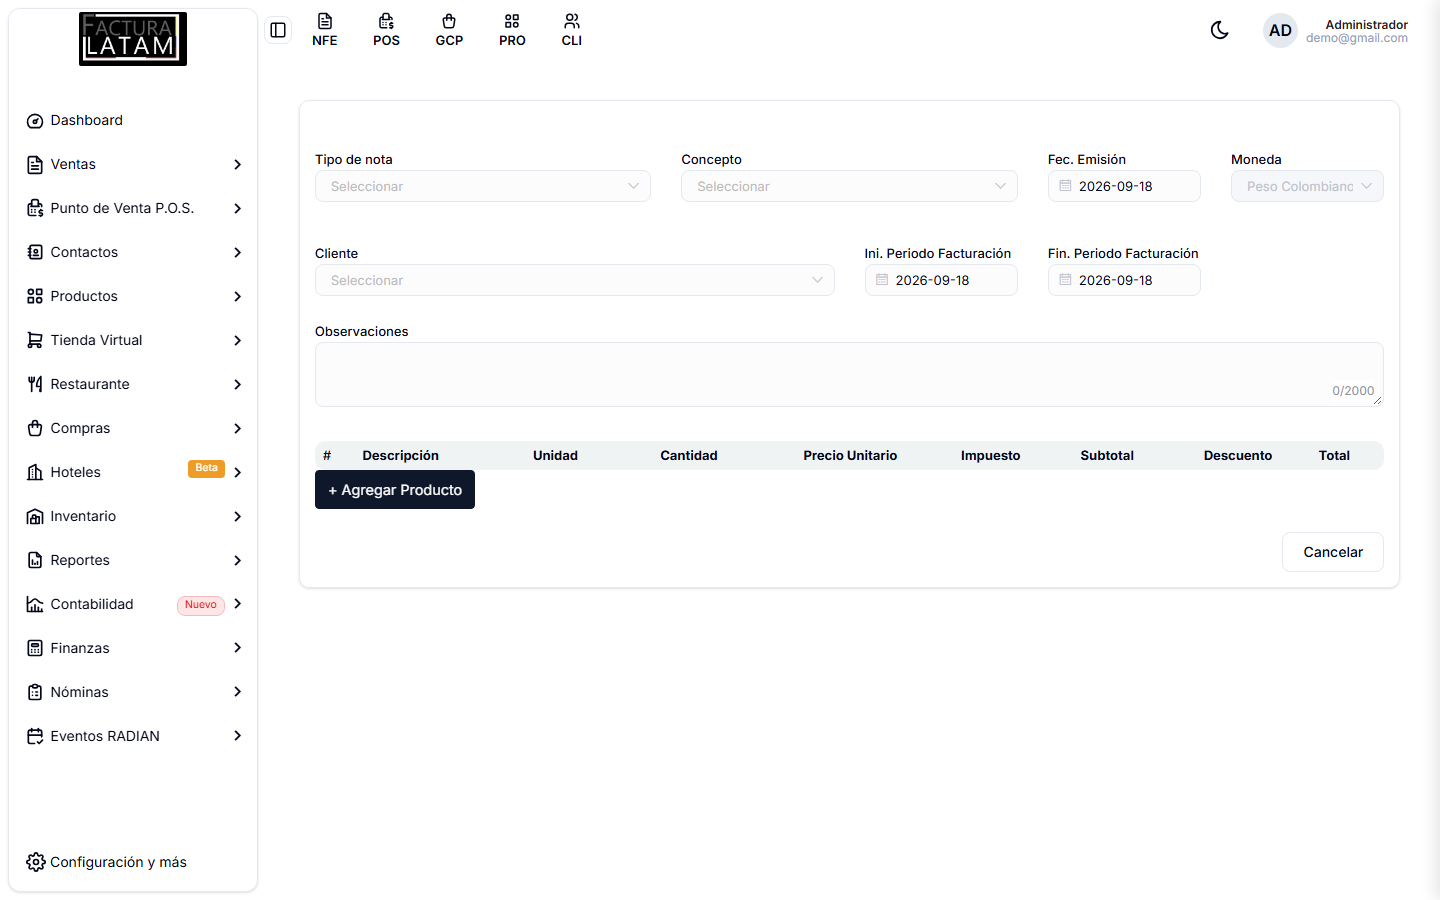Click the Descuento column header
This screenshot has height=900, width=1440.
coord(1238,455)
